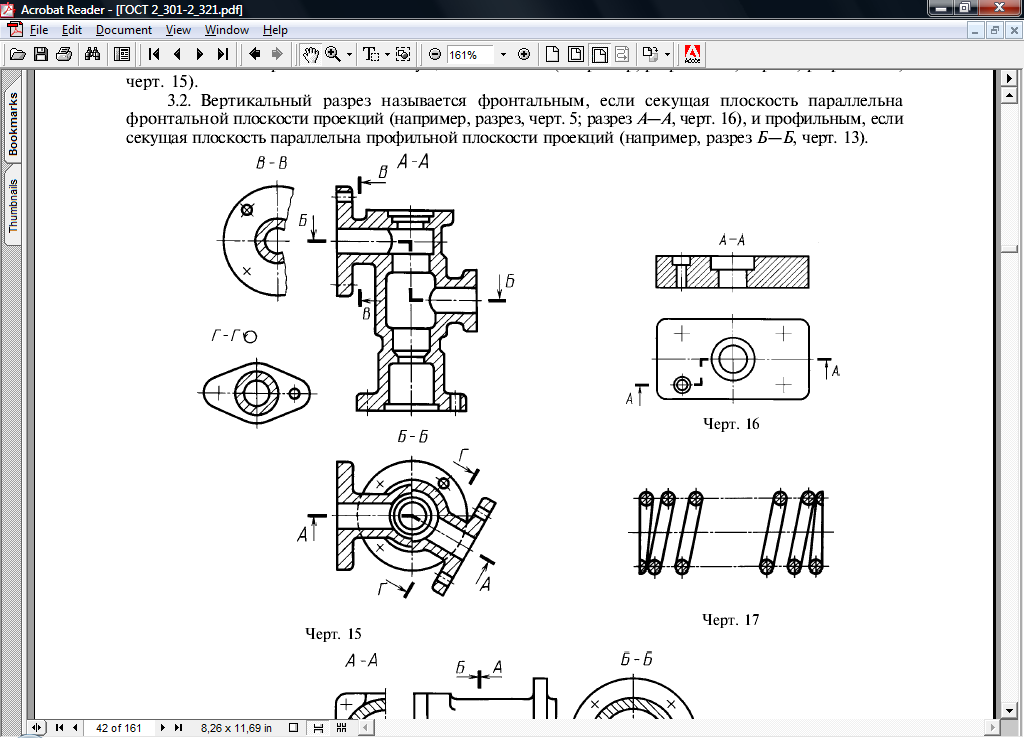Select Continuous layout in status bar
Viewport: 1024px width, 738px height.
click(318, 728)
